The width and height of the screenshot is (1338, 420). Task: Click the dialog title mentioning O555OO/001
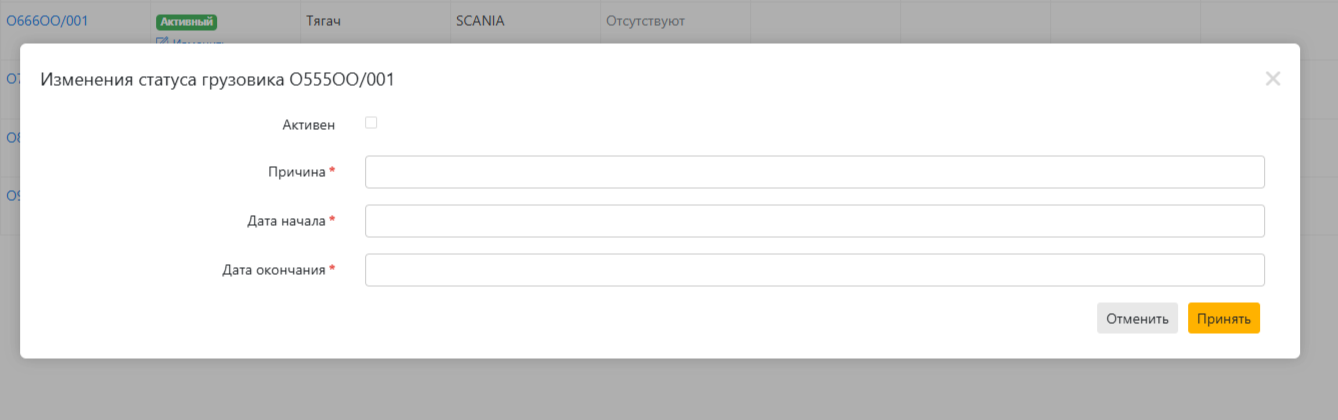coord(217,80)
